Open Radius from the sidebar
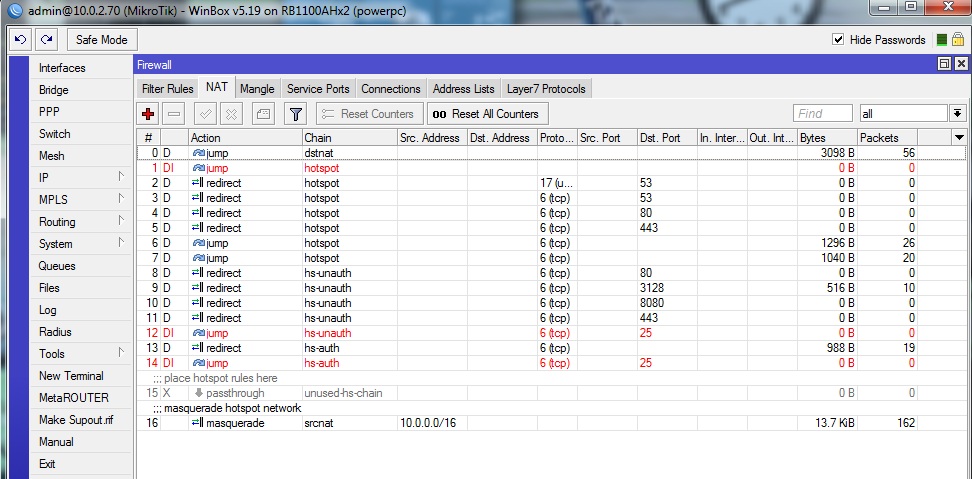 coord(81,332)
